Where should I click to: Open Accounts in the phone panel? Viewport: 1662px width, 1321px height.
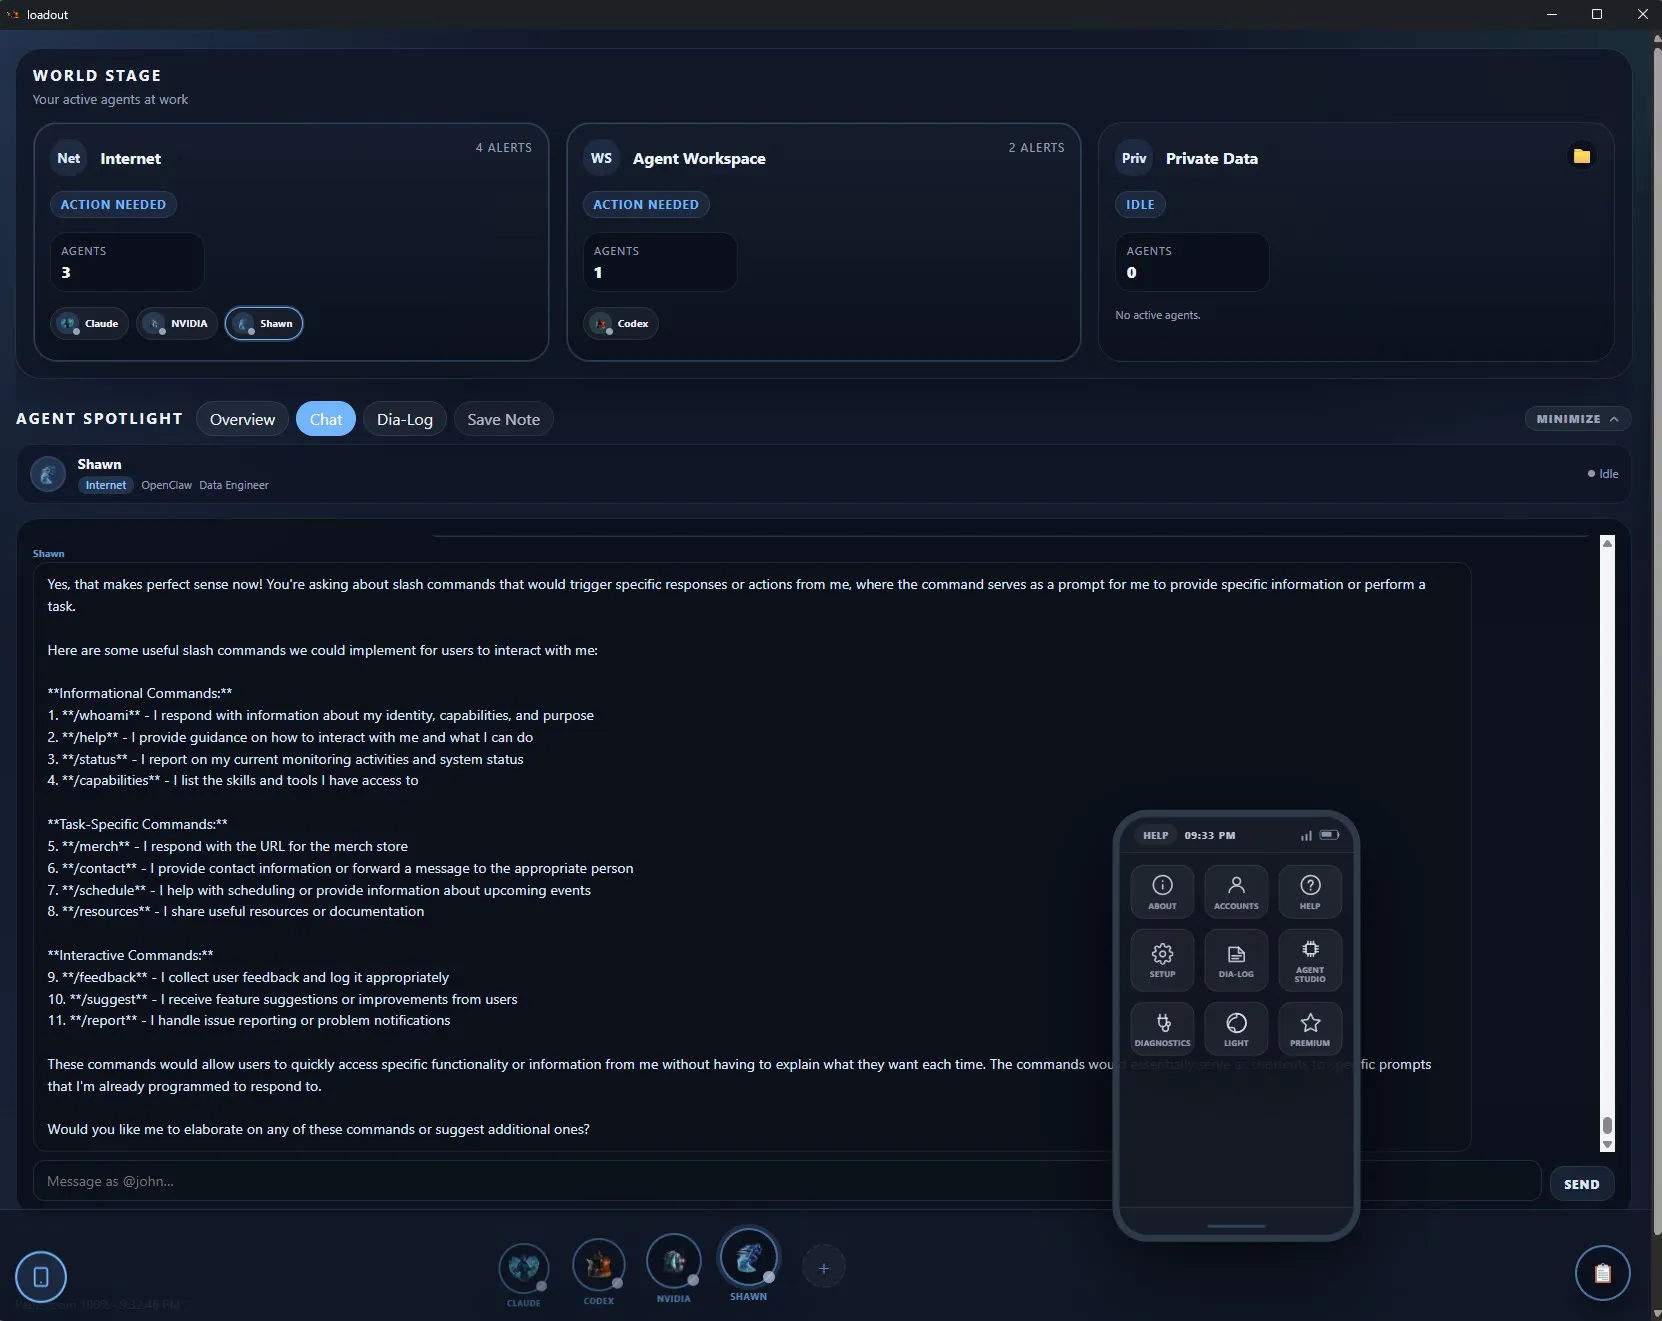[x=1236, y=891]
